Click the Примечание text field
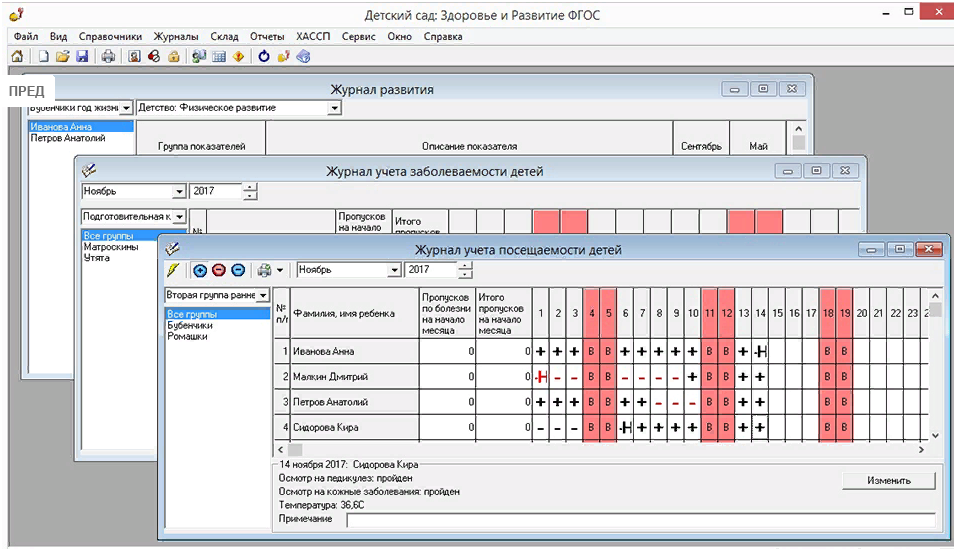 (x=640, y=519)
